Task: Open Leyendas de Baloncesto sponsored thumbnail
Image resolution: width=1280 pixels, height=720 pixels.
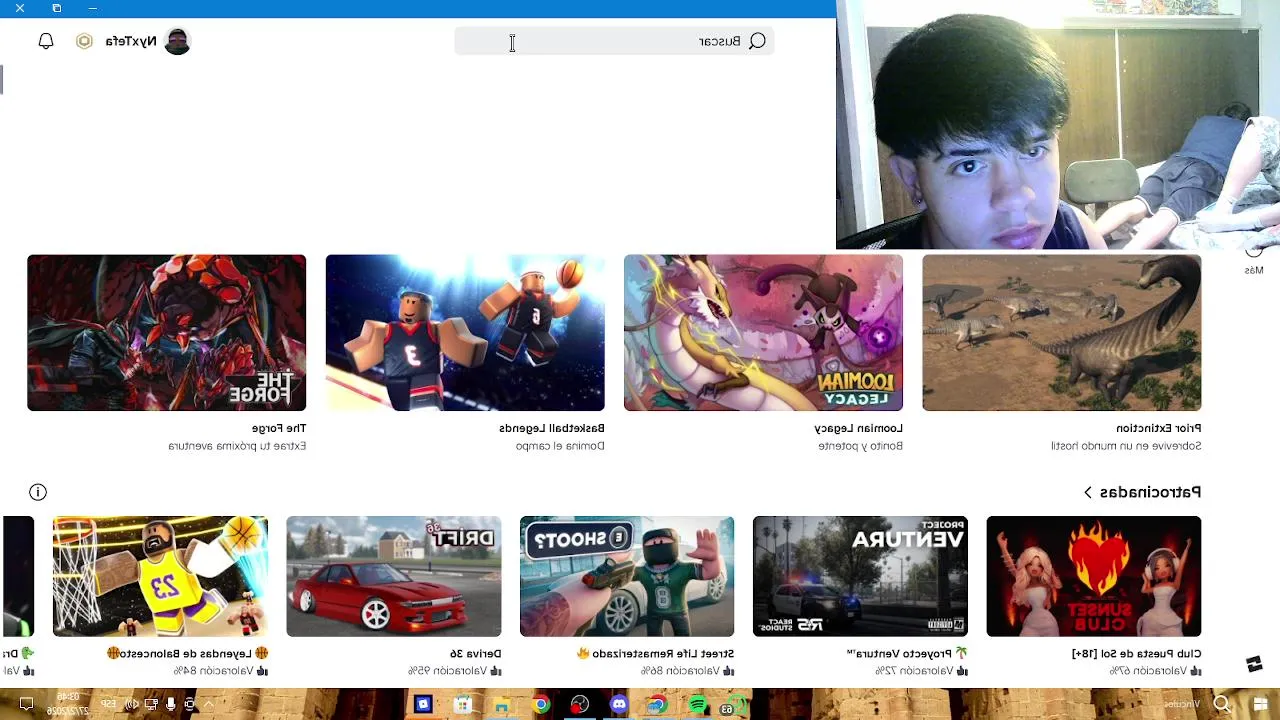Action: (160, 576)
